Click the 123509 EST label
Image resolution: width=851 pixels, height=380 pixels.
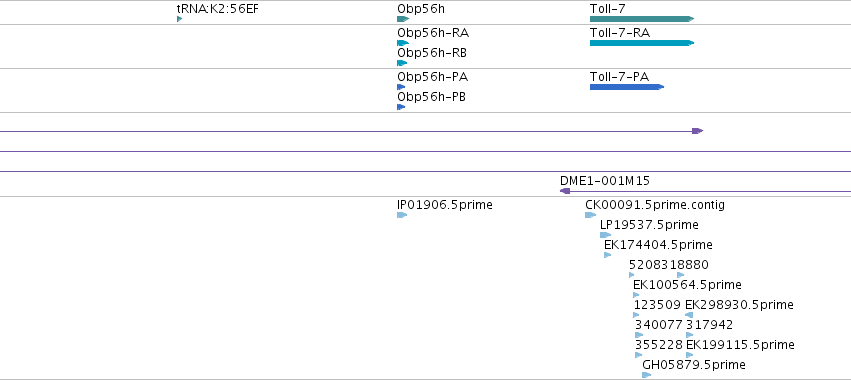tap(657, 305)
